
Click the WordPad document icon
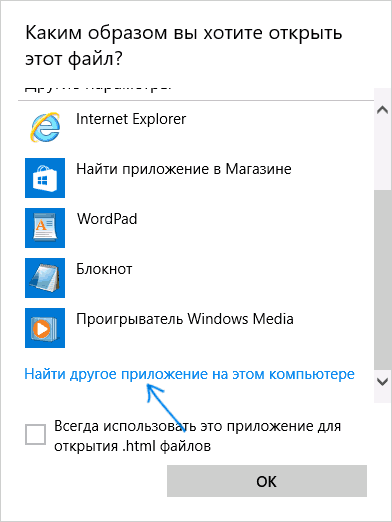(45, 228)
